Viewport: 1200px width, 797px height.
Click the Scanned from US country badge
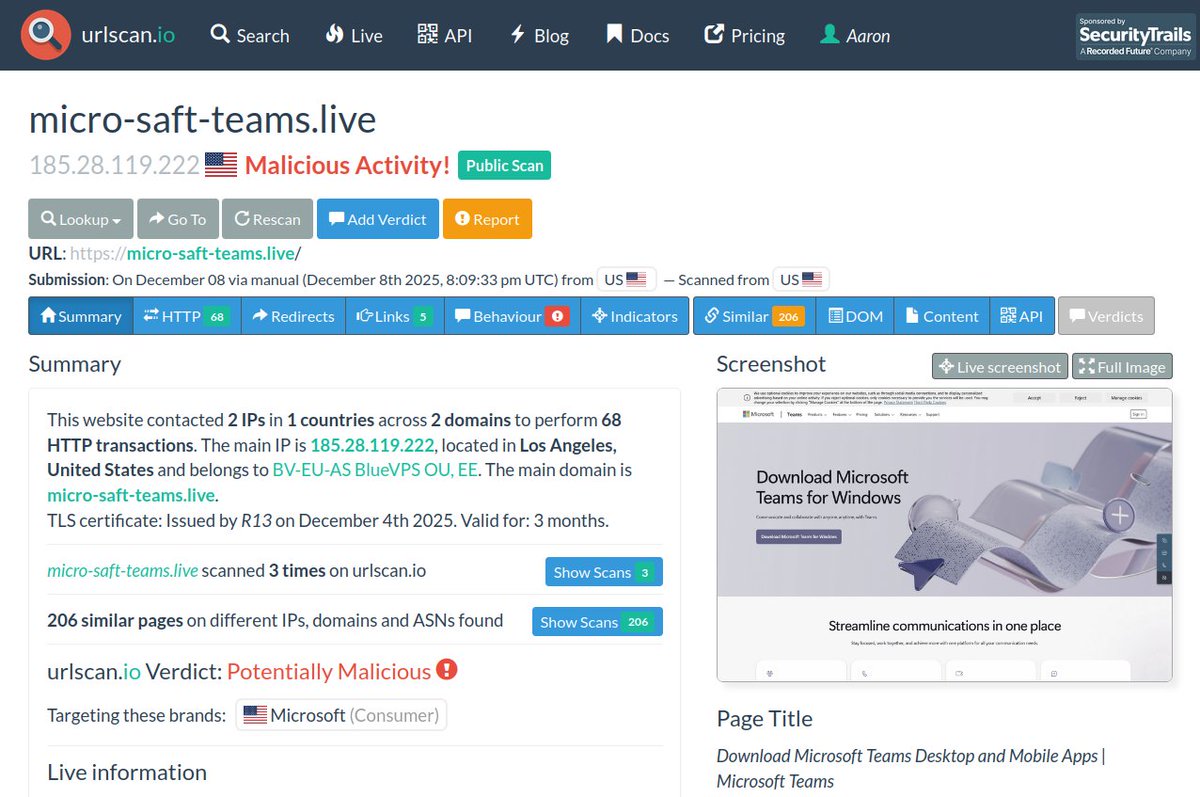[x=801, y=279]
